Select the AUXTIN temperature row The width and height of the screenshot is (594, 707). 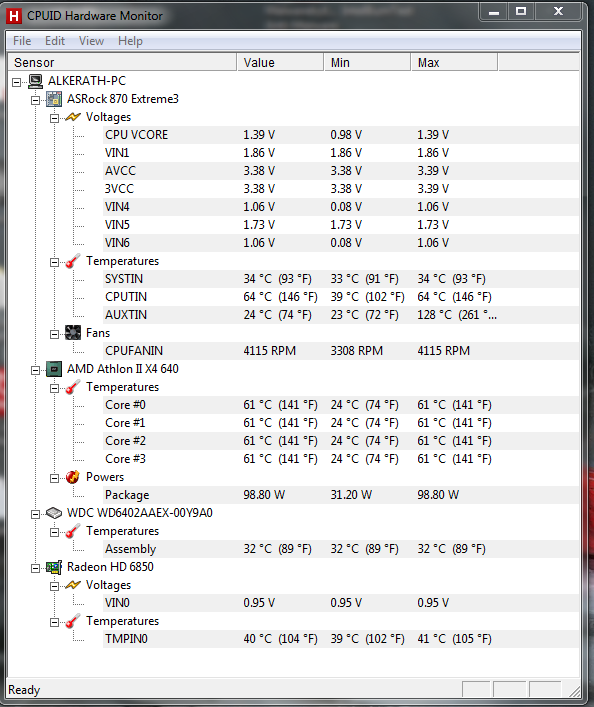click(x=341, y=315)
